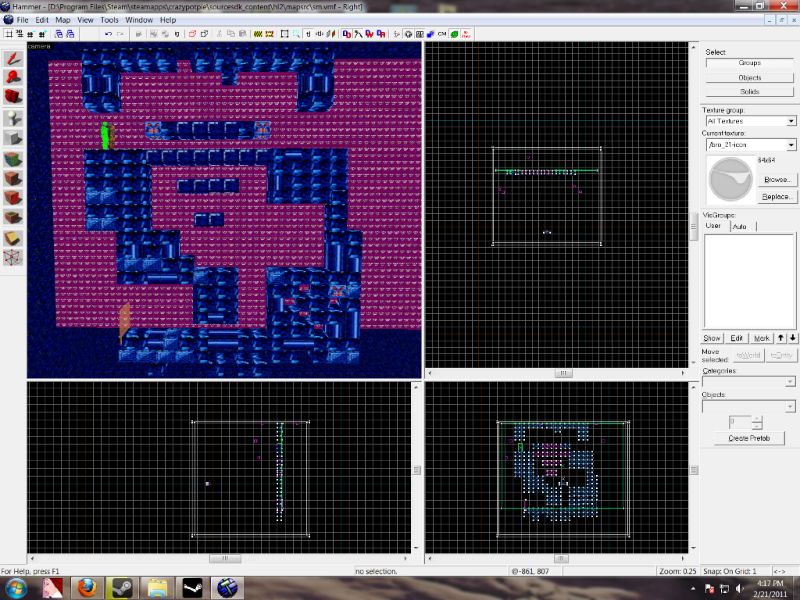Move the VisGroup up with the arrow
The width and height of the screenshot is (800, 600).
pos(781,338)
